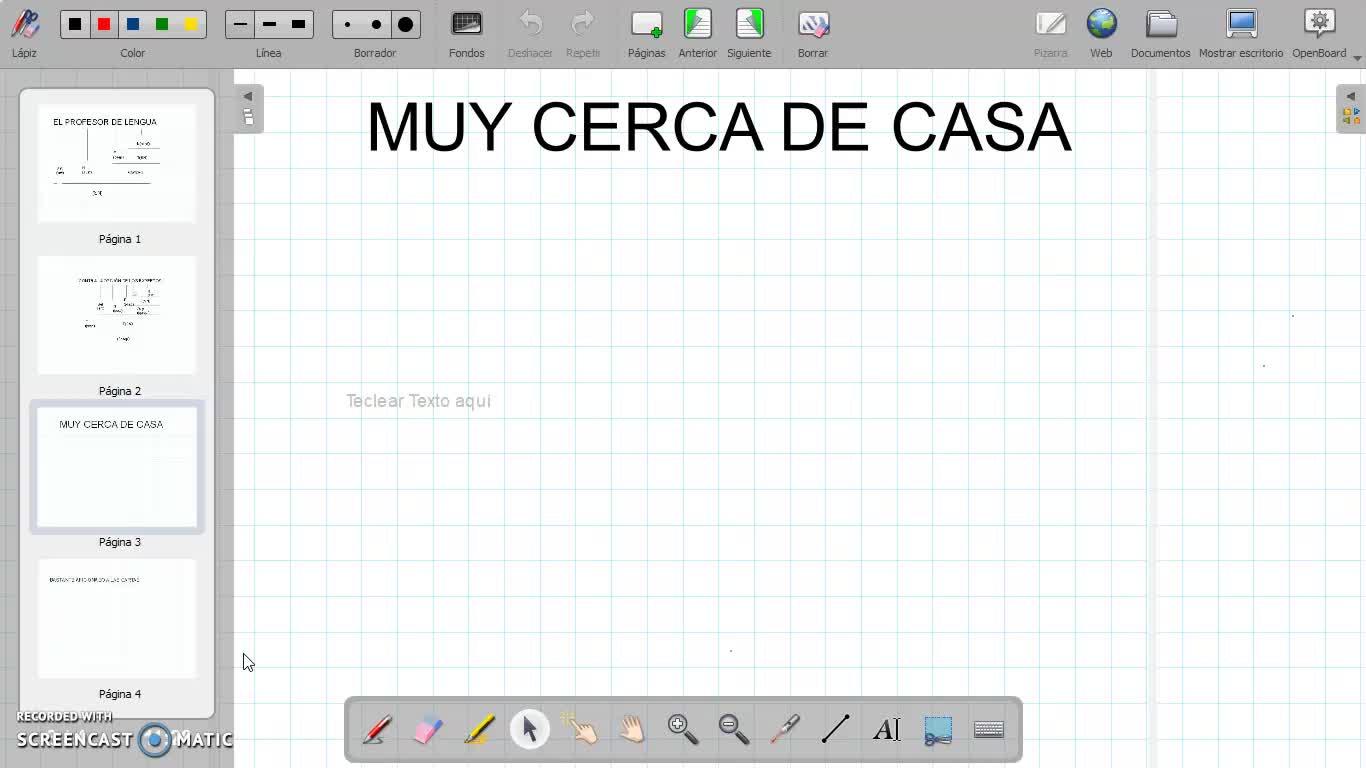Click the Zoom in magnifier tool
Image resolution: width=1366 pixels, height=768 pixels.
(x=683, y=729)
